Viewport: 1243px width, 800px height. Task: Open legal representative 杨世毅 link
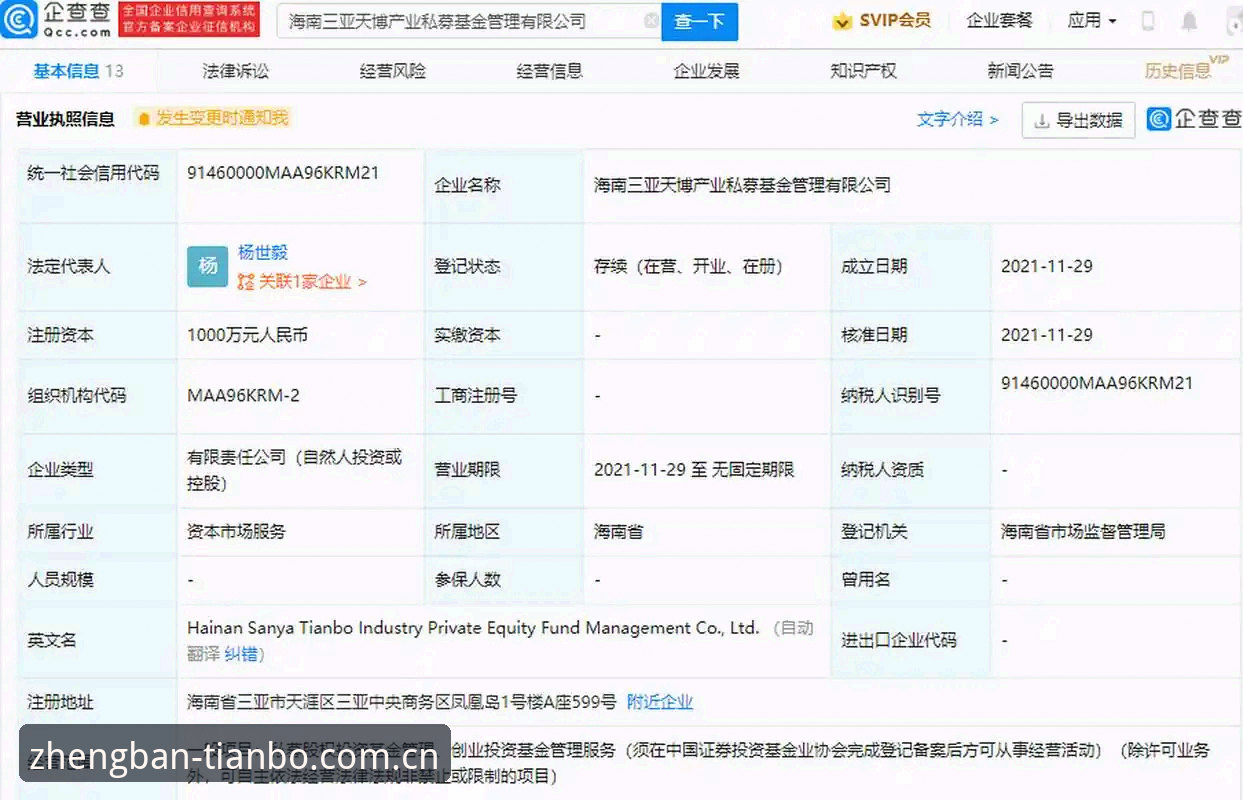click(263, 253)
